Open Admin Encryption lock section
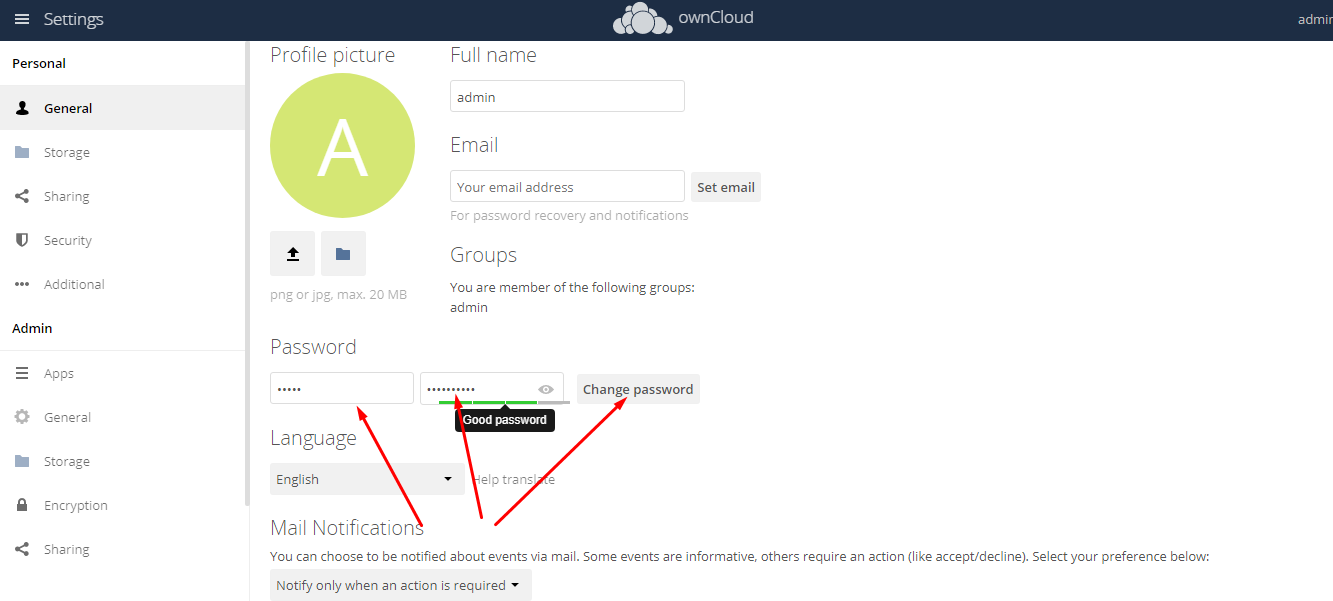This screenshot has width=1333, height=601. point(75,506)
